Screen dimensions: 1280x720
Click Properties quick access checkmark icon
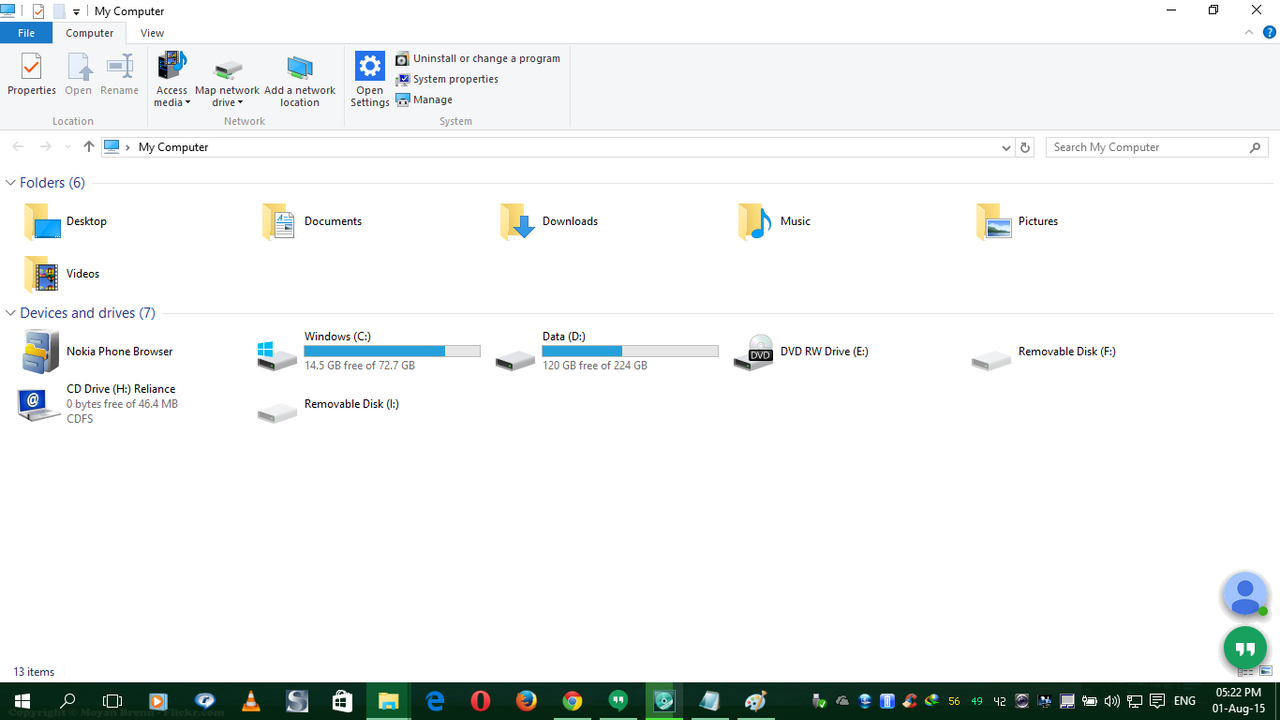[x=39, y=11]
